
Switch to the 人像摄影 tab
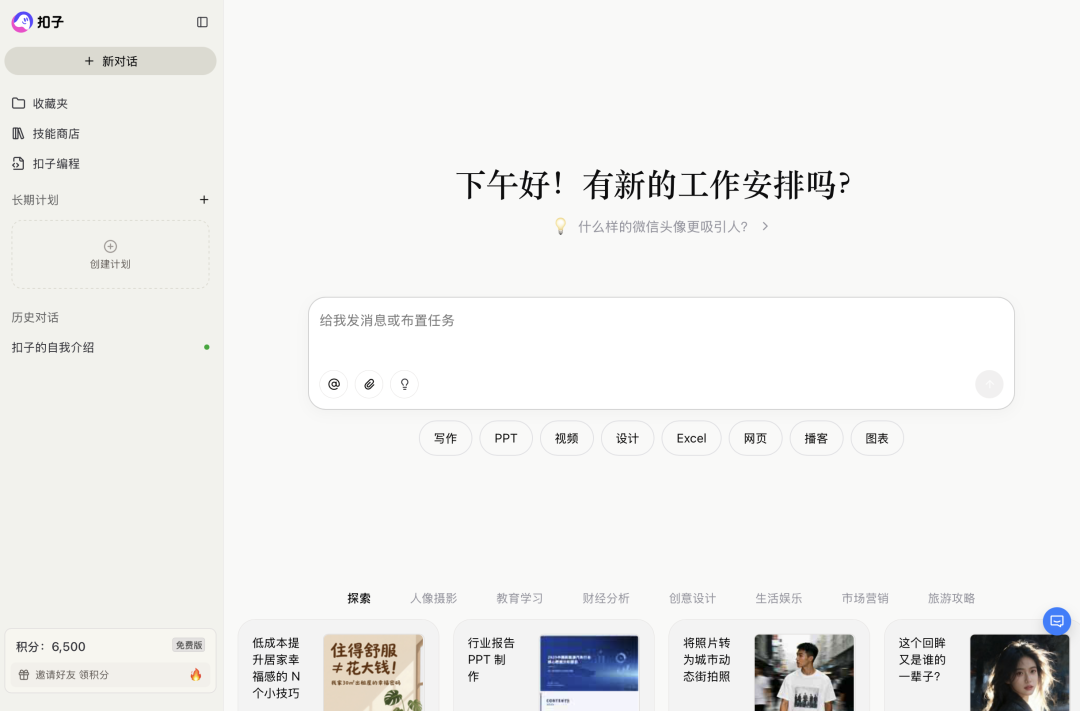tap(433, 598)
